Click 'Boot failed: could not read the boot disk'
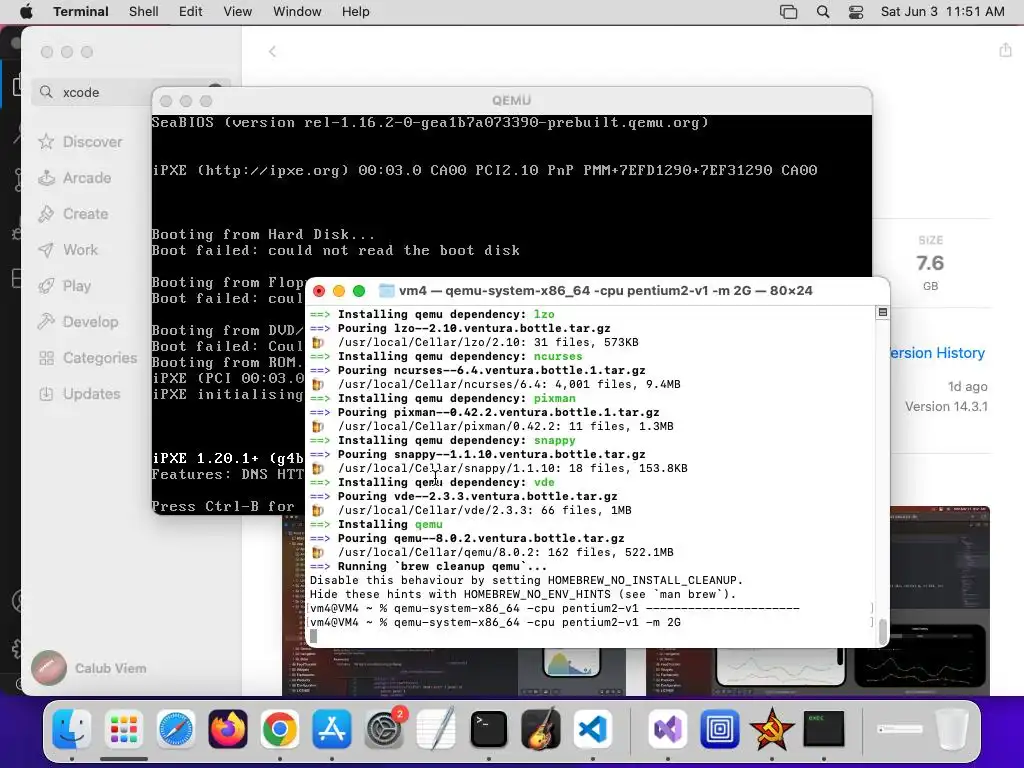The width and height of the screenshot is (1024, 768). 336,250
